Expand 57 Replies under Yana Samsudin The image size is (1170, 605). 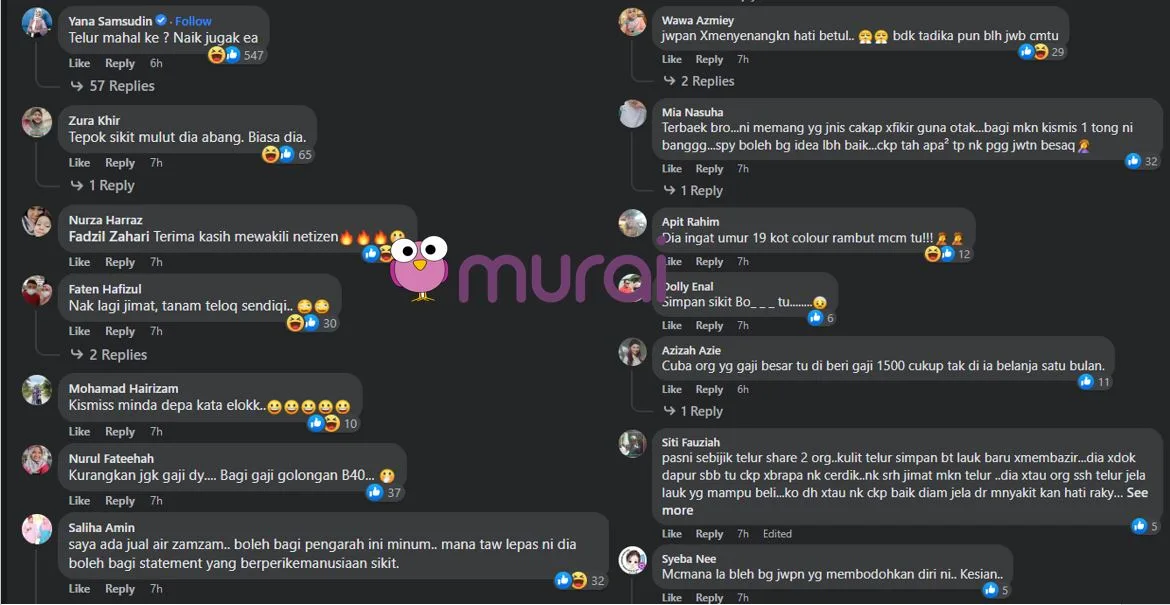click(x=113, y=86)
